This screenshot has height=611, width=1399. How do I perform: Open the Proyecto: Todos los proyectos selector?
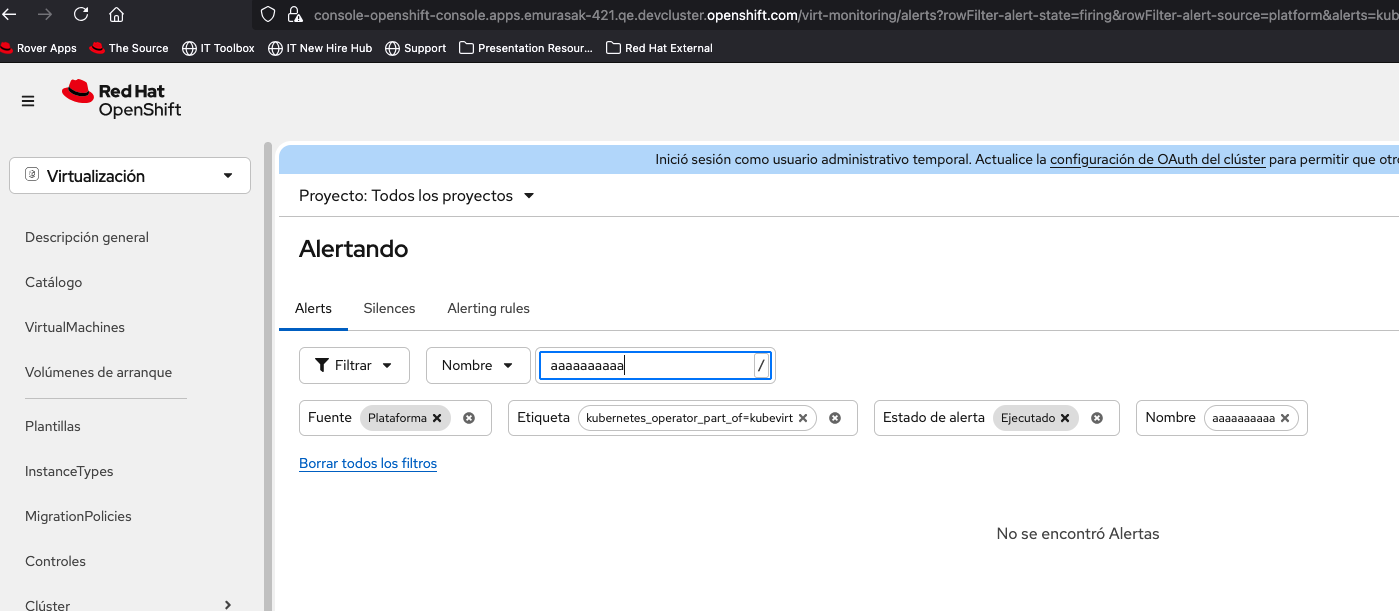417,196
